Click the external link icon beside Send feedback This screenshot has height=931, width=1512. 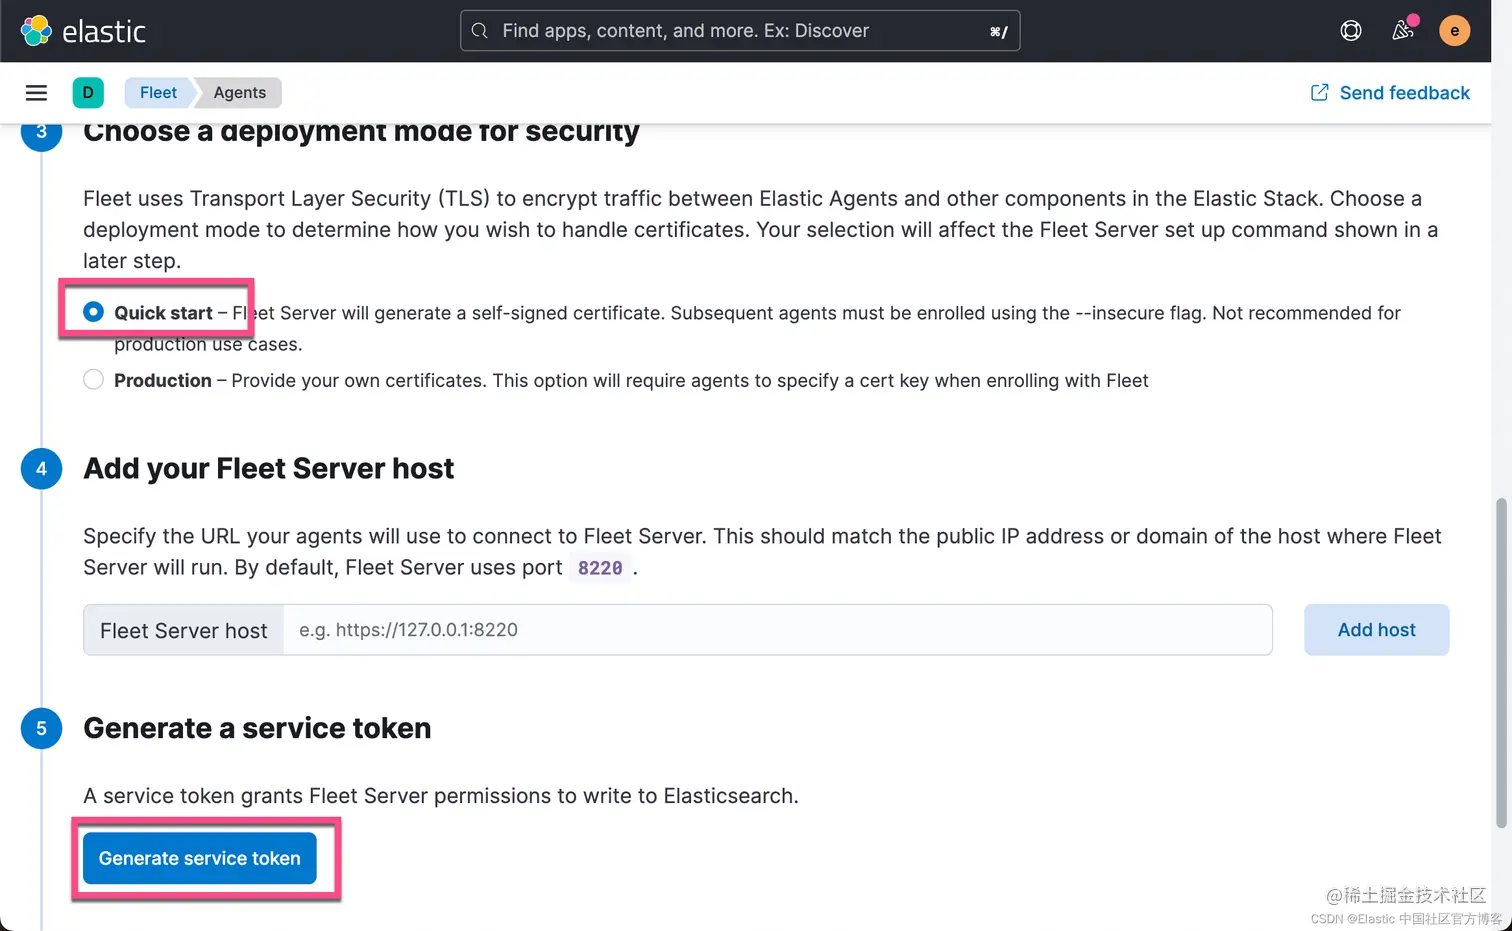pyautogui.click(x=1319, y=93)
